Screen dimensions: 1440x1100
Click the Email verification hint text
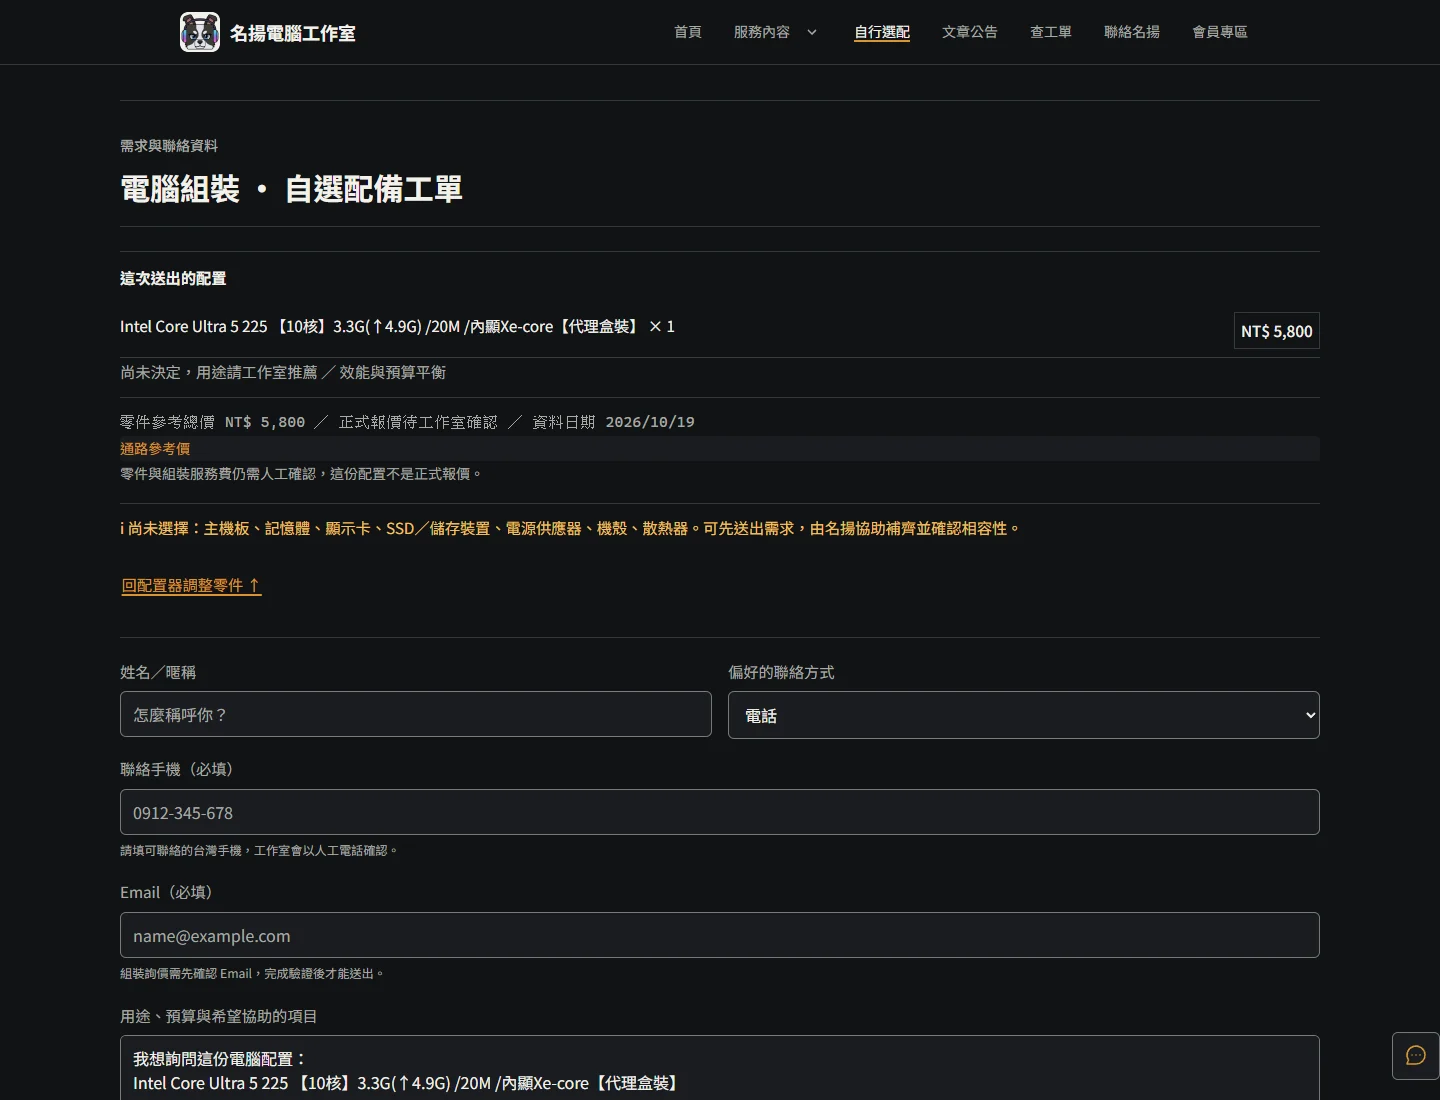pos(252,973)
